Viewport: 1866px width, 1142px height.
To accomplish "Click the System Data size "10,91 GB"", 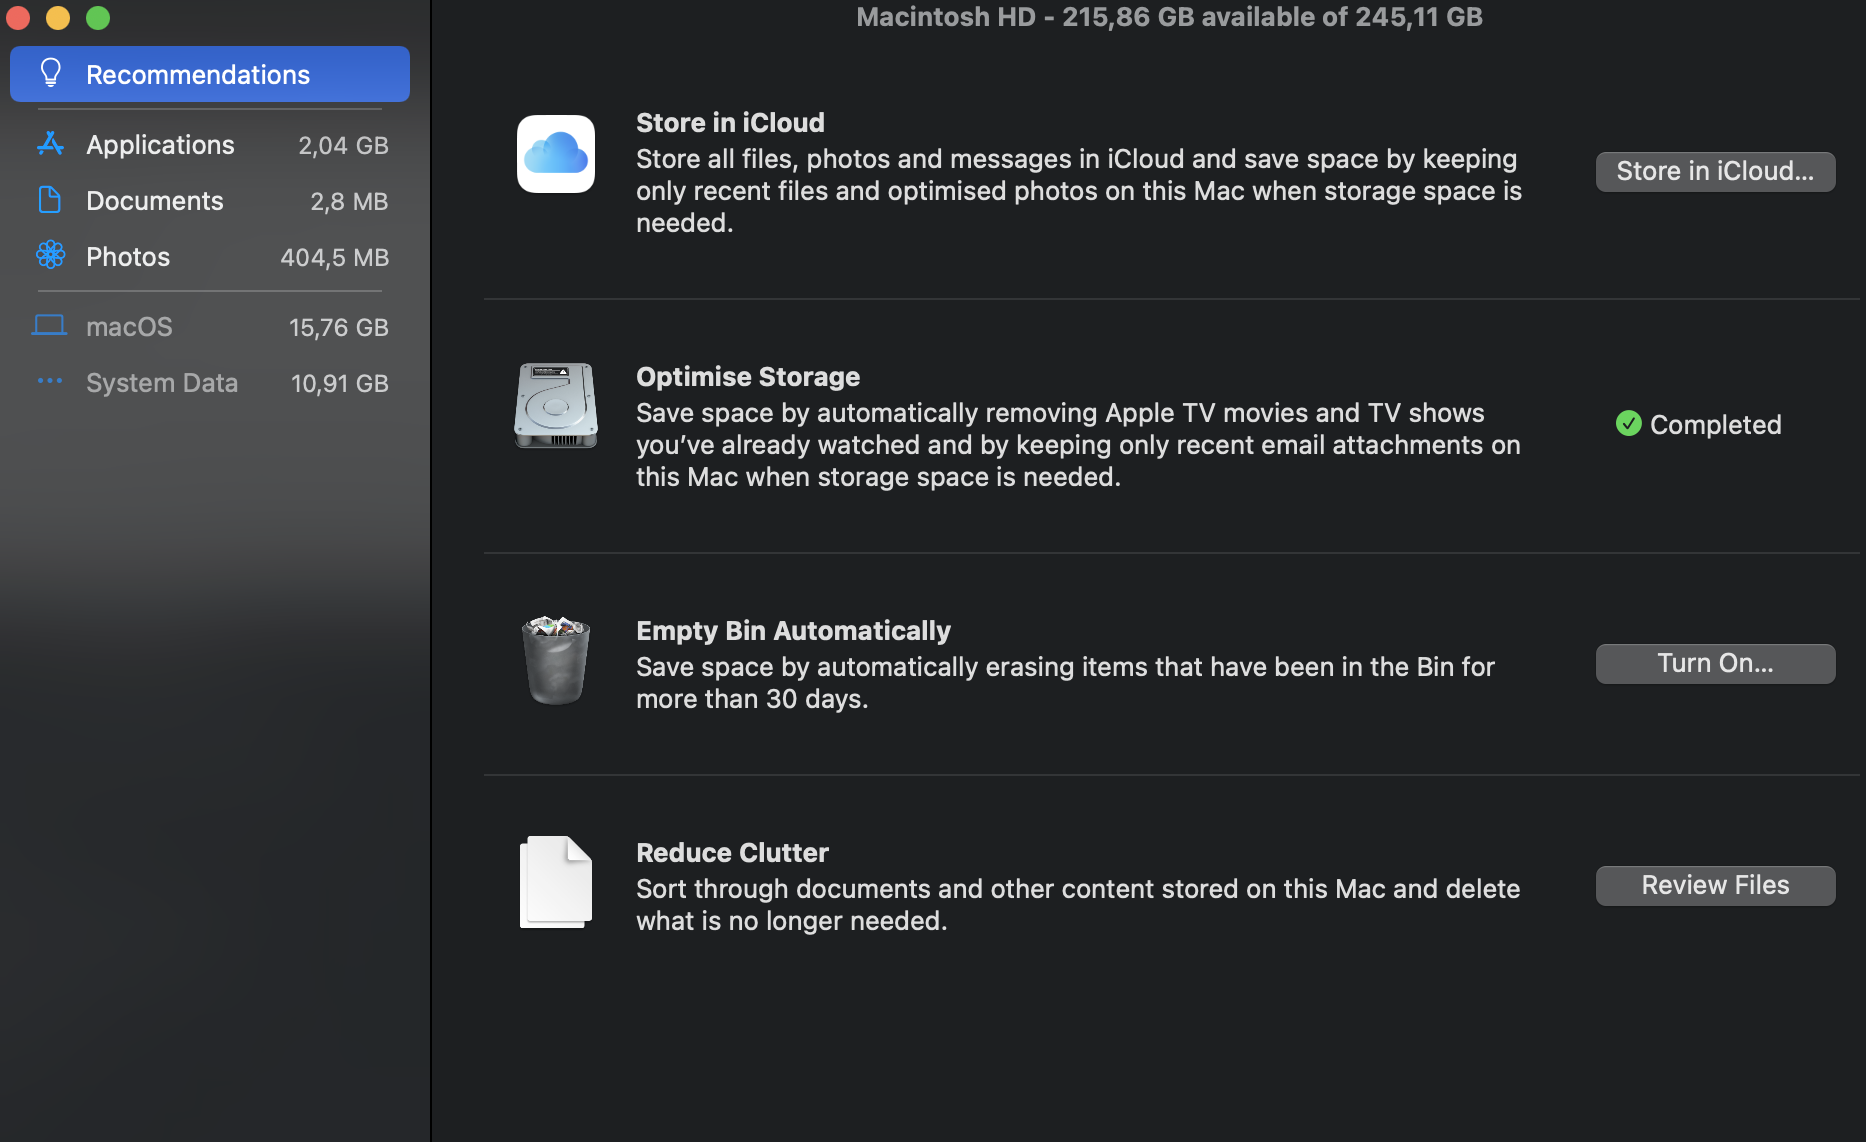I will tap(340, 384).
